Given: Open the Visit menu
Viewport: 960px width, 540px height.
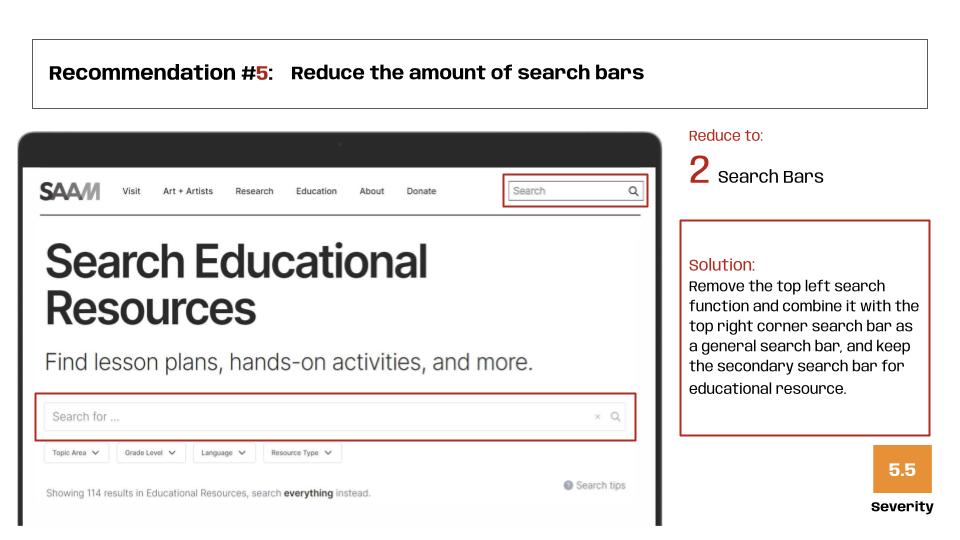Looking at the screenshot, I should pos(131,191).
